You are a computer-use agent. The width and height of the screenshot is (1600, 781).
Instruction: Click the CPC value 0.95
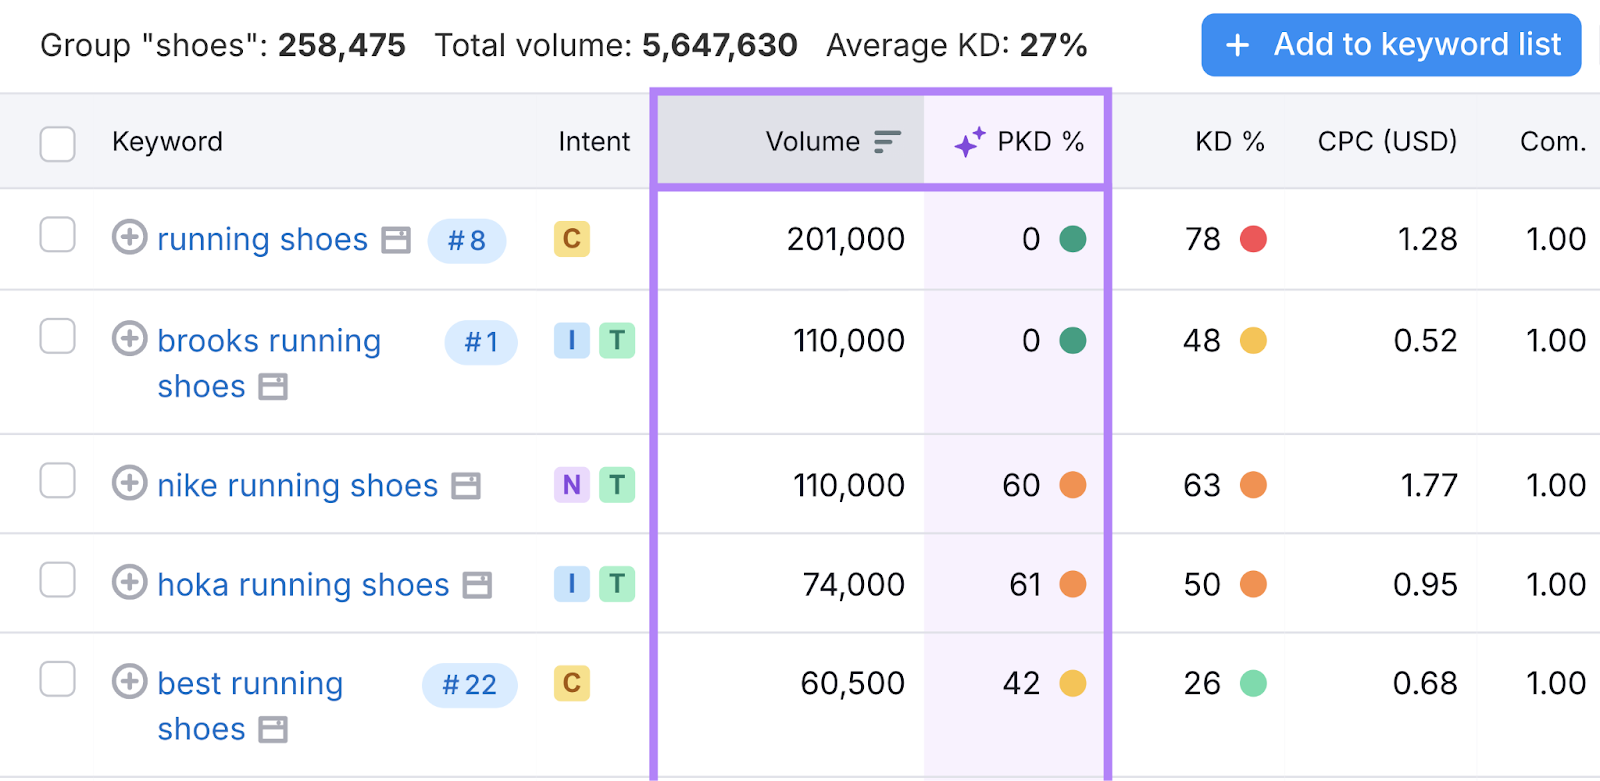1425,584
